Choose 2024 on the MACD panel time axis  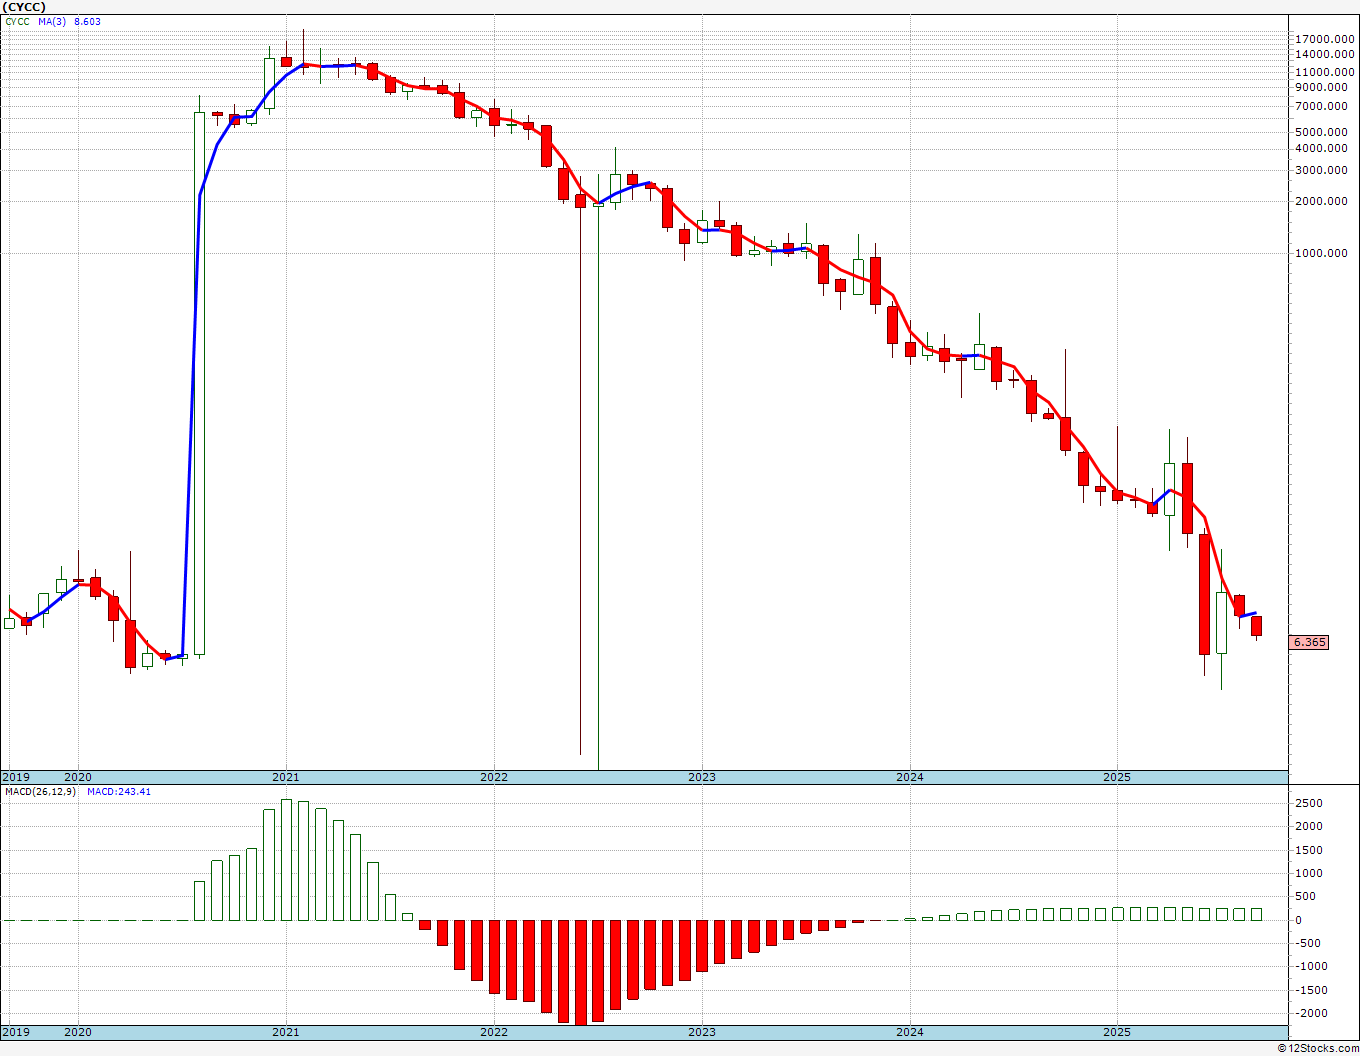pyautogui.click(x=910, y=1032)
